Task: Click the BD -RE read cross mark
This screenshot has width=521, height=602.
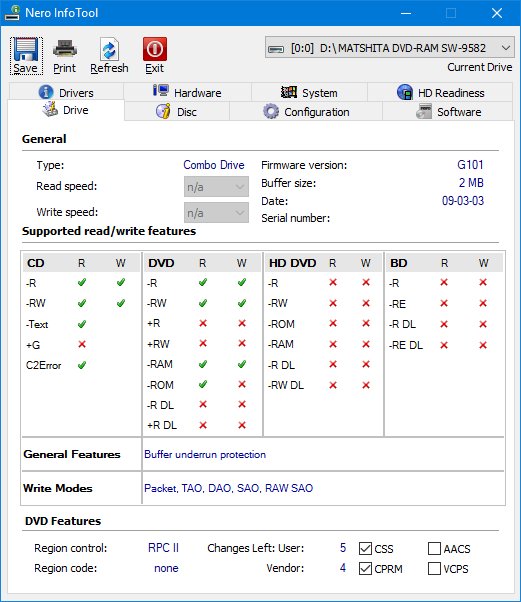Action: point(444,303)
